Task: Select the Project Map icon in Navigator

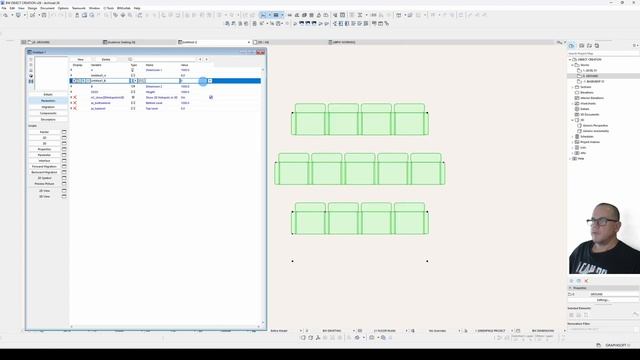Action: (571, 46)
